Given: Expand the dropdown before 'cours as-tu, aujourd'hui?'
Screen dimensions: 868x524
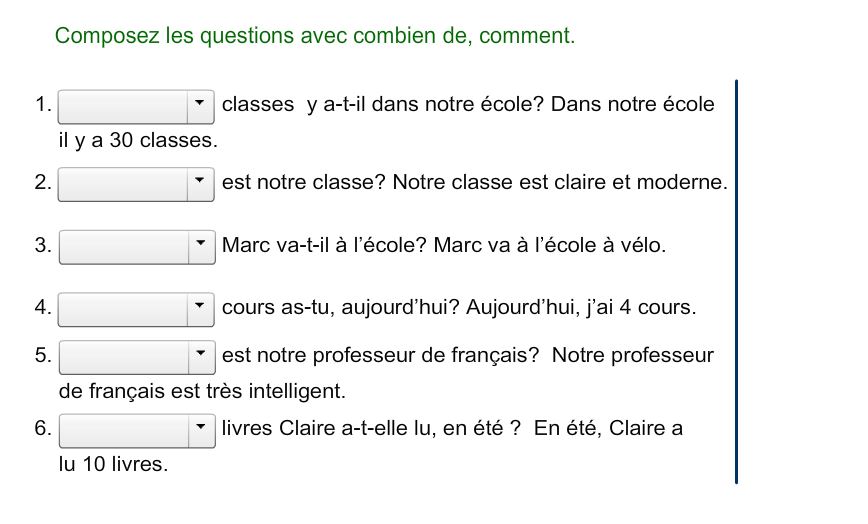Looking at the screenshot, I should (136, 309).
